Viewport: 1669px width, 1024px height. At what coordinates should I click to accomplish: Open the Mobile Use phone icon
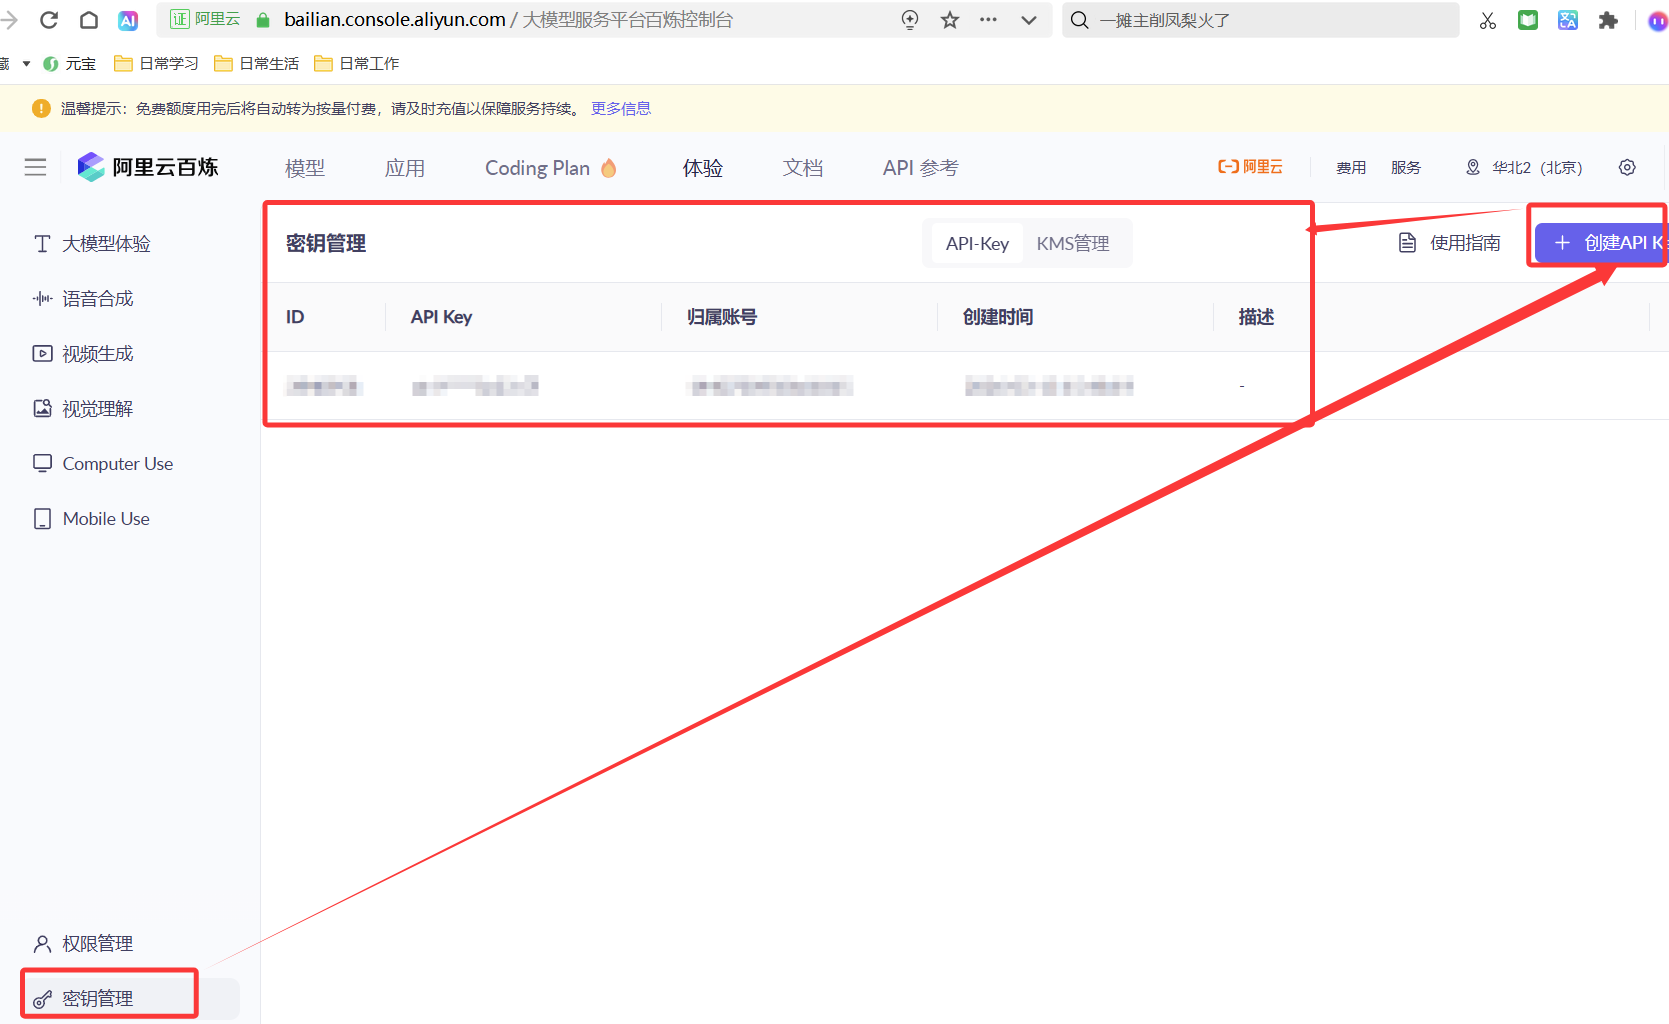tap(41, 518)
